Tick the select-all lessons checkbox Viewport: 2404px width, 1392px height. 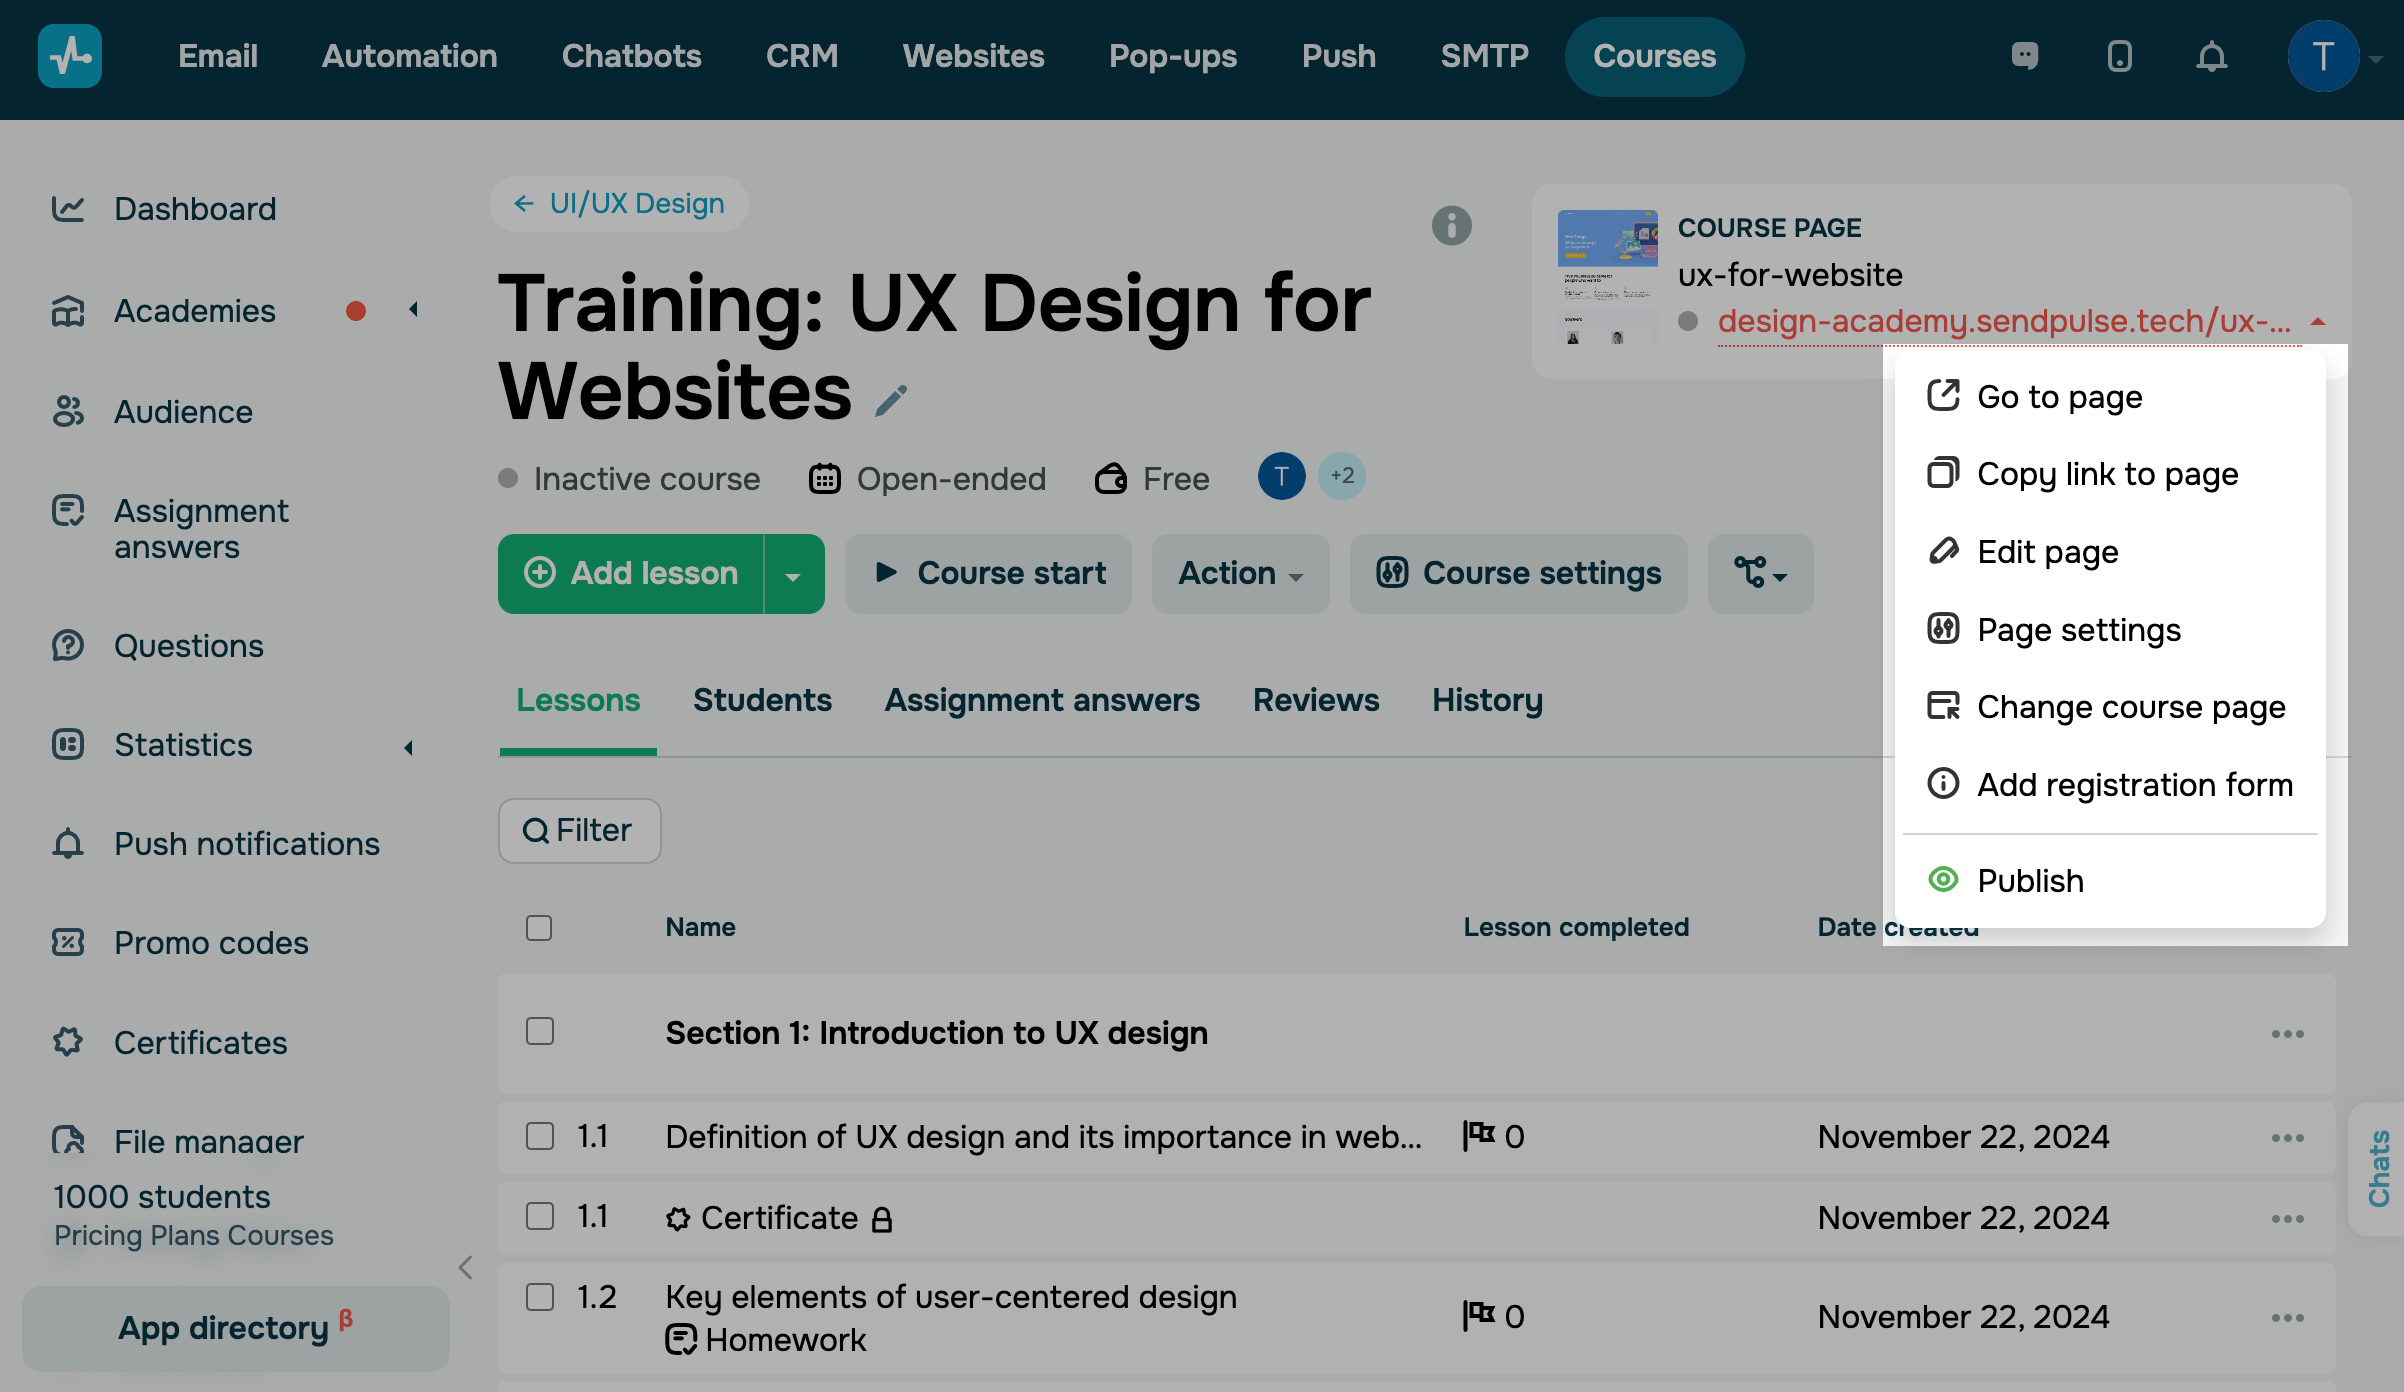539,928
